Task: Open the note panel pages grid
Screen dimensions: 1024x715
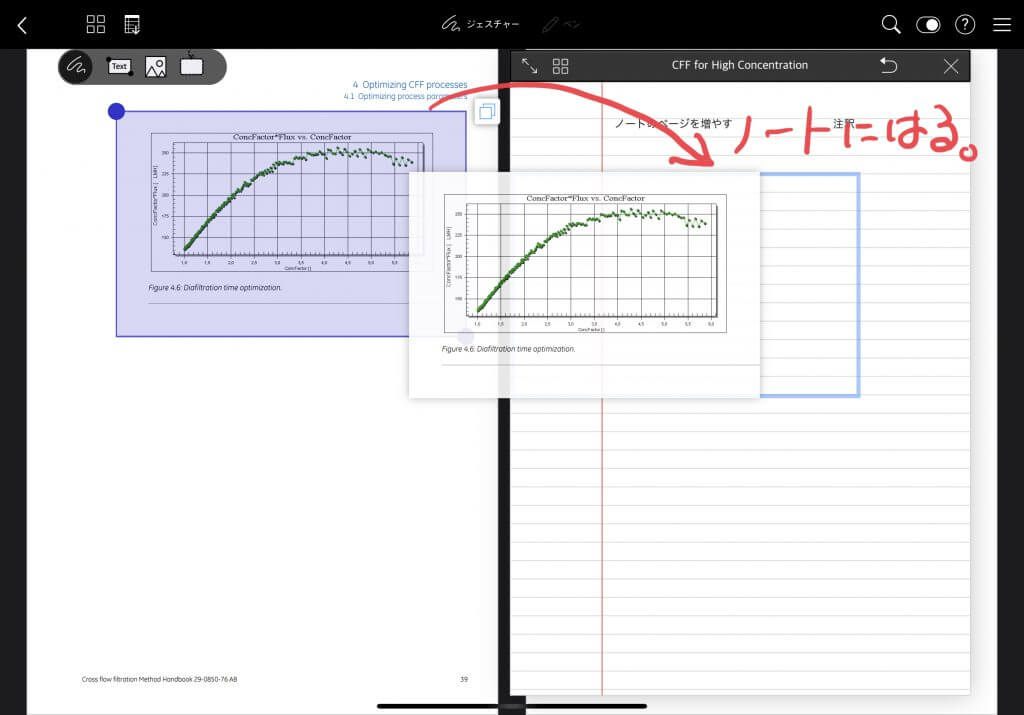Action: [x=560, y=66]
